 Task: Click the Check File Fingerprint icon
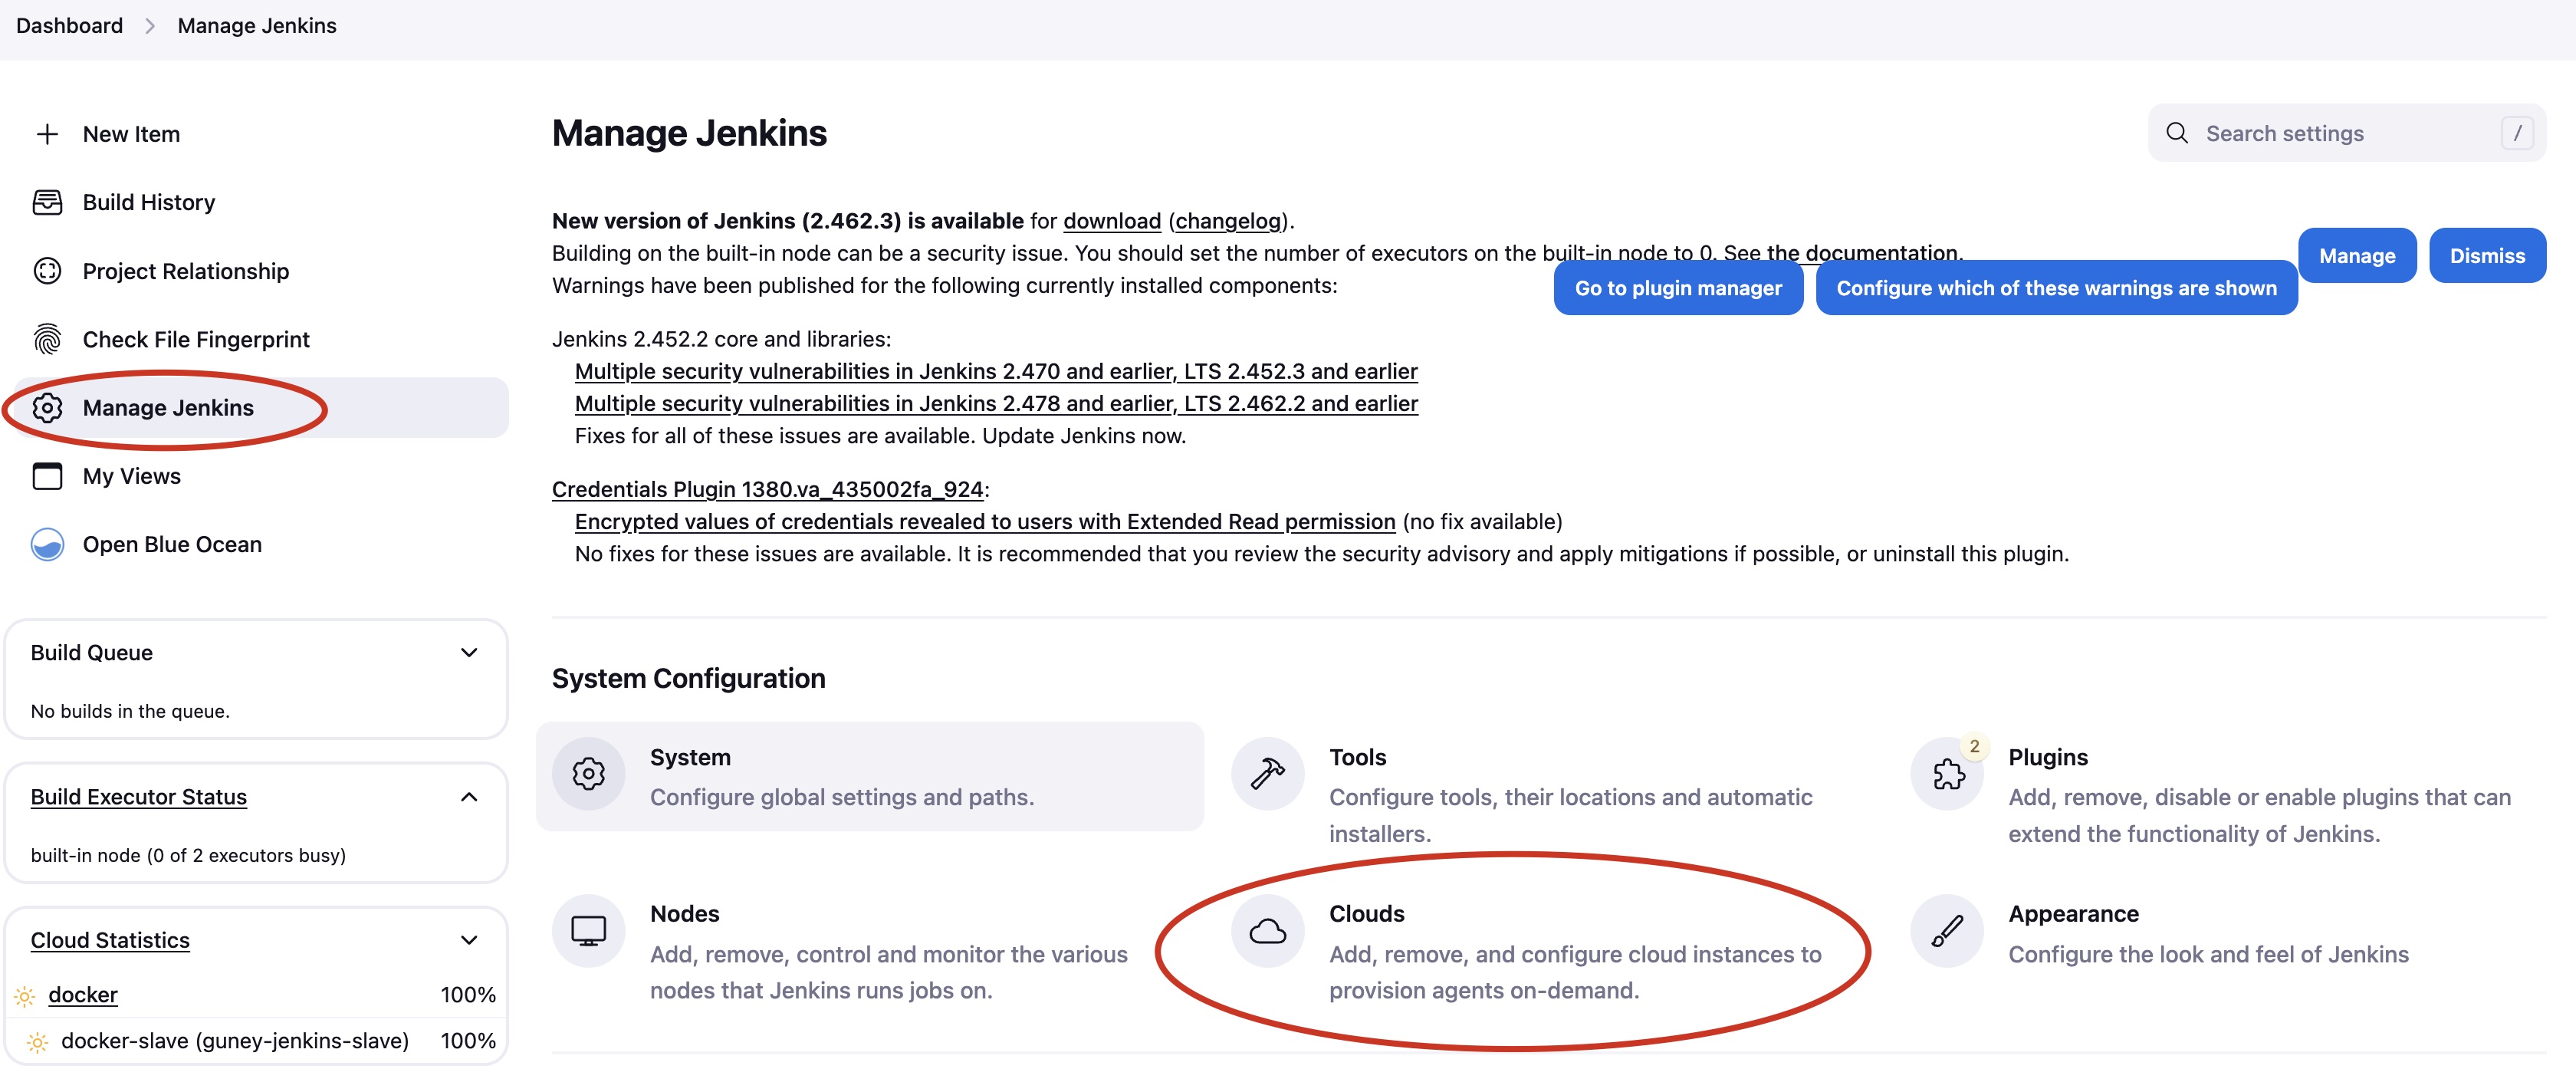[47, 339]
